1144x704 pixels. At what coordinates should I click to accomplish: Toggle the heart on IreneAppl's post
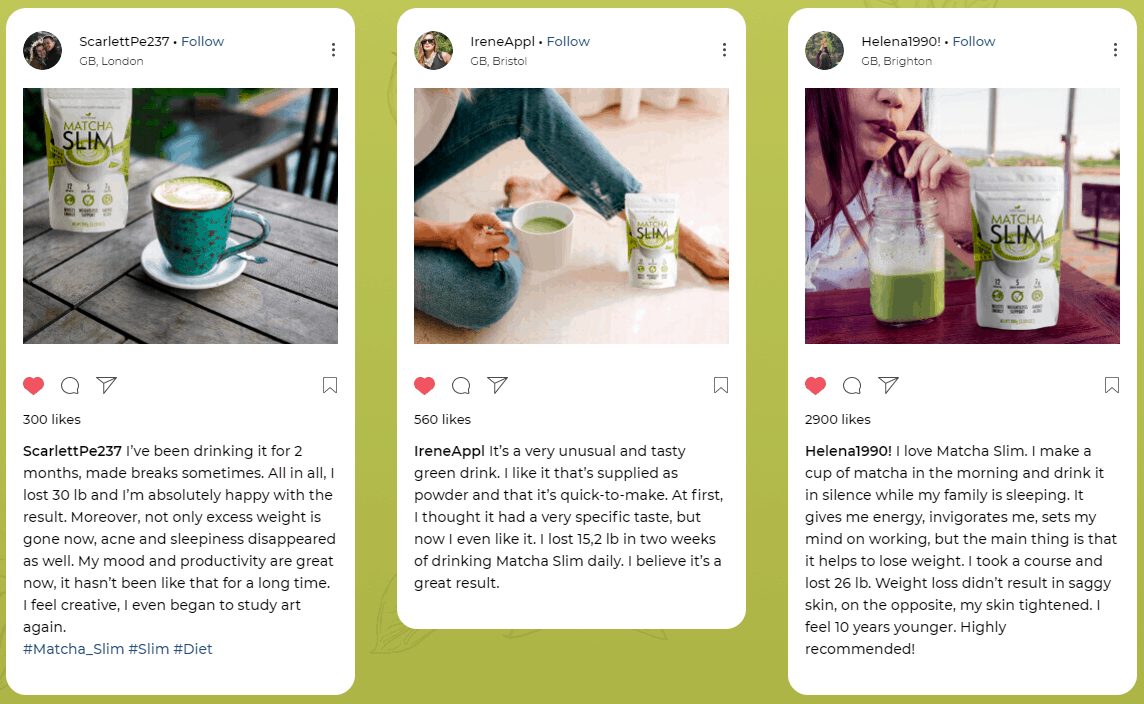point(425,385)
